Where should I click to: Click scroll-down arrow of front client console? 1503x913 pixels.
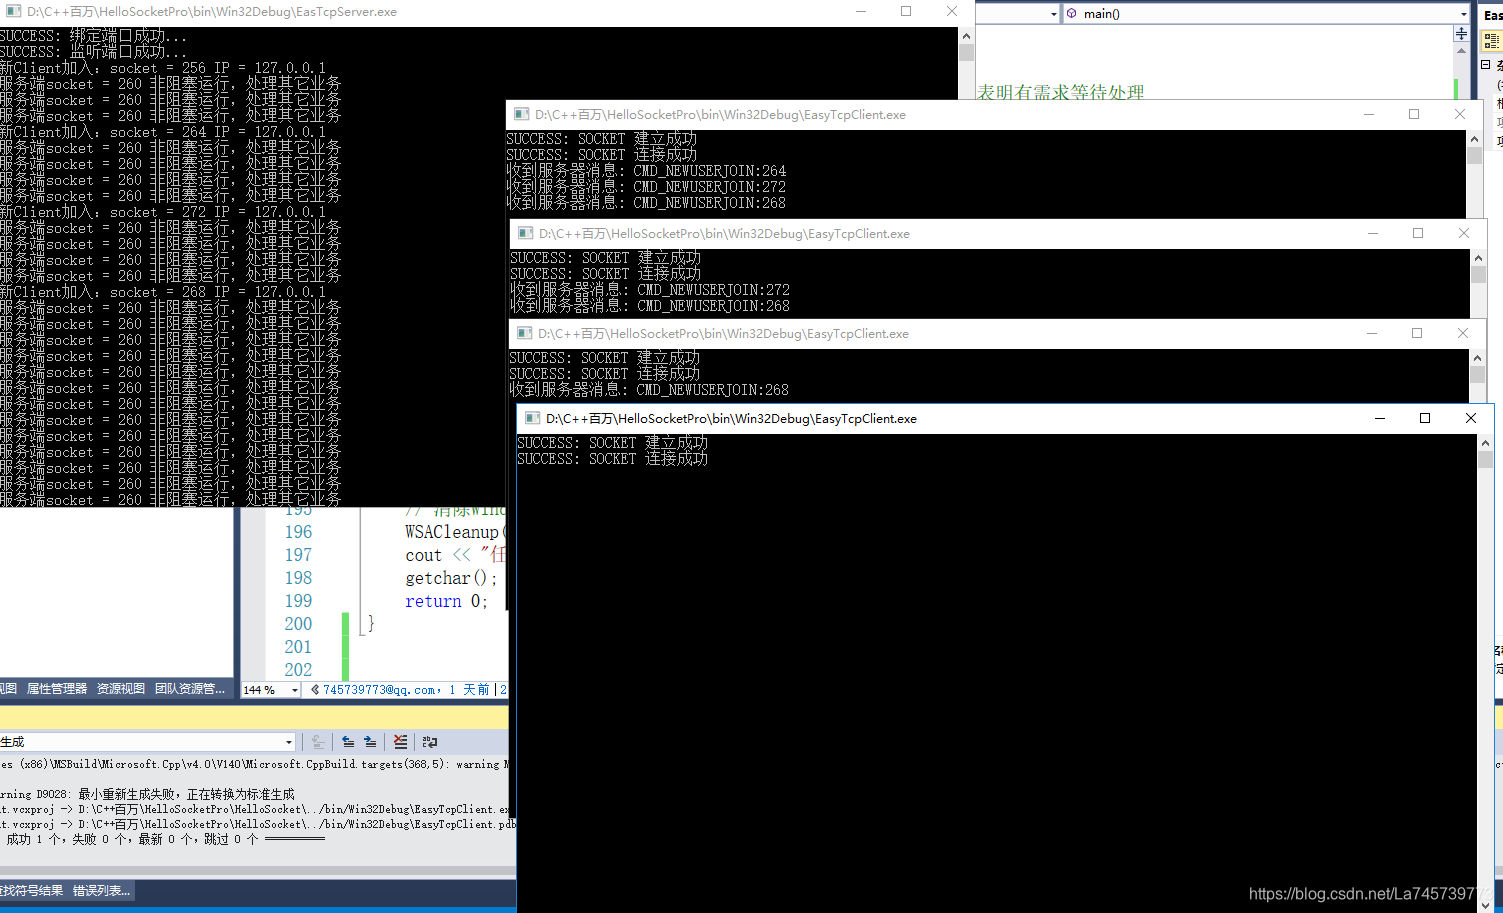[x=1485, y=905]
